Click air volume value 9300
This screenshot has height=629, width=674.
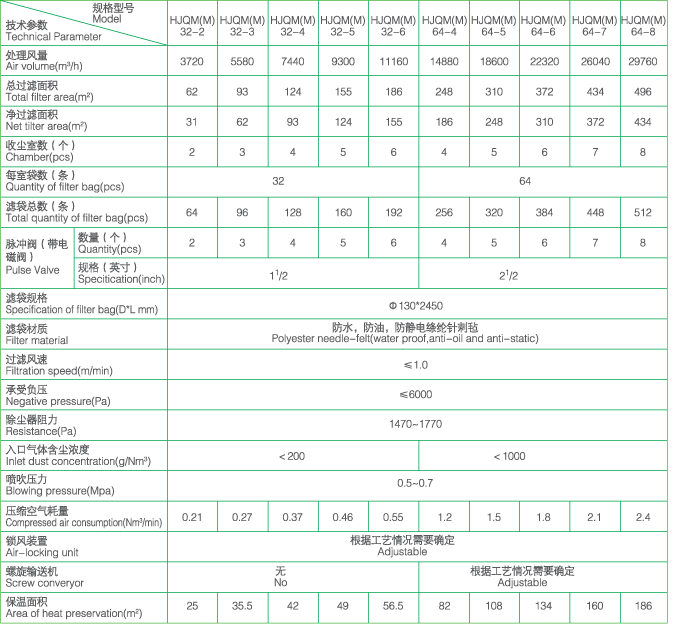pyautogui.click(x=343, y=61)
